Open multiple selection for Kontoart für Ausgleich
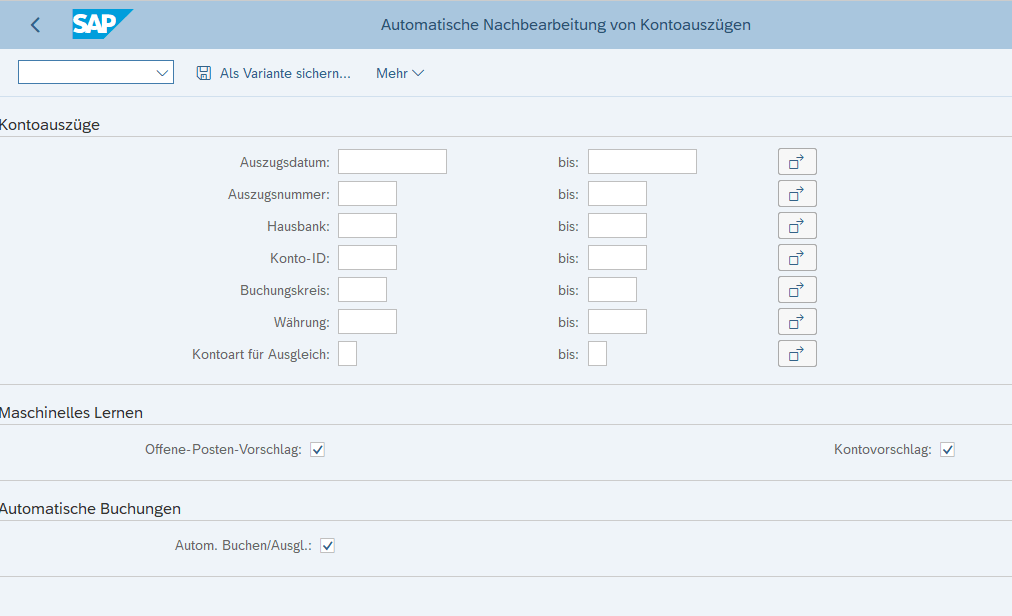Image resolution: width=1012 pixels, height=616 pixels. click(797, 354)
